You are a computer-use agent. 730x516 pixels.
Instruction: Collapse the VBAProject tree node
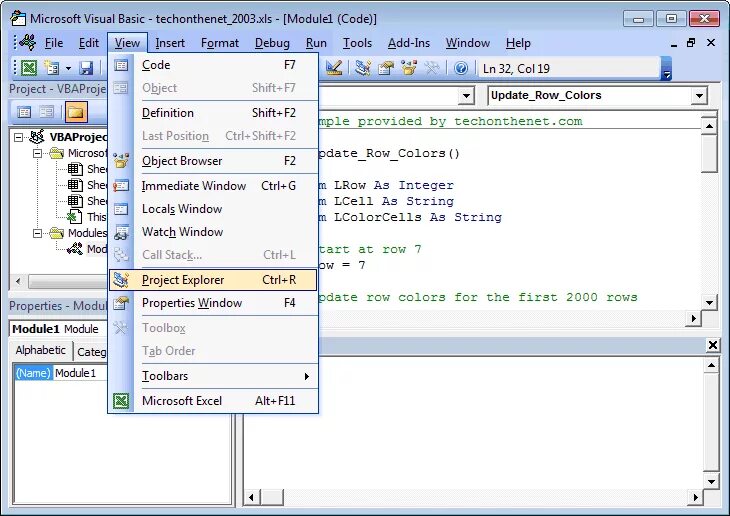pos(18,137)
